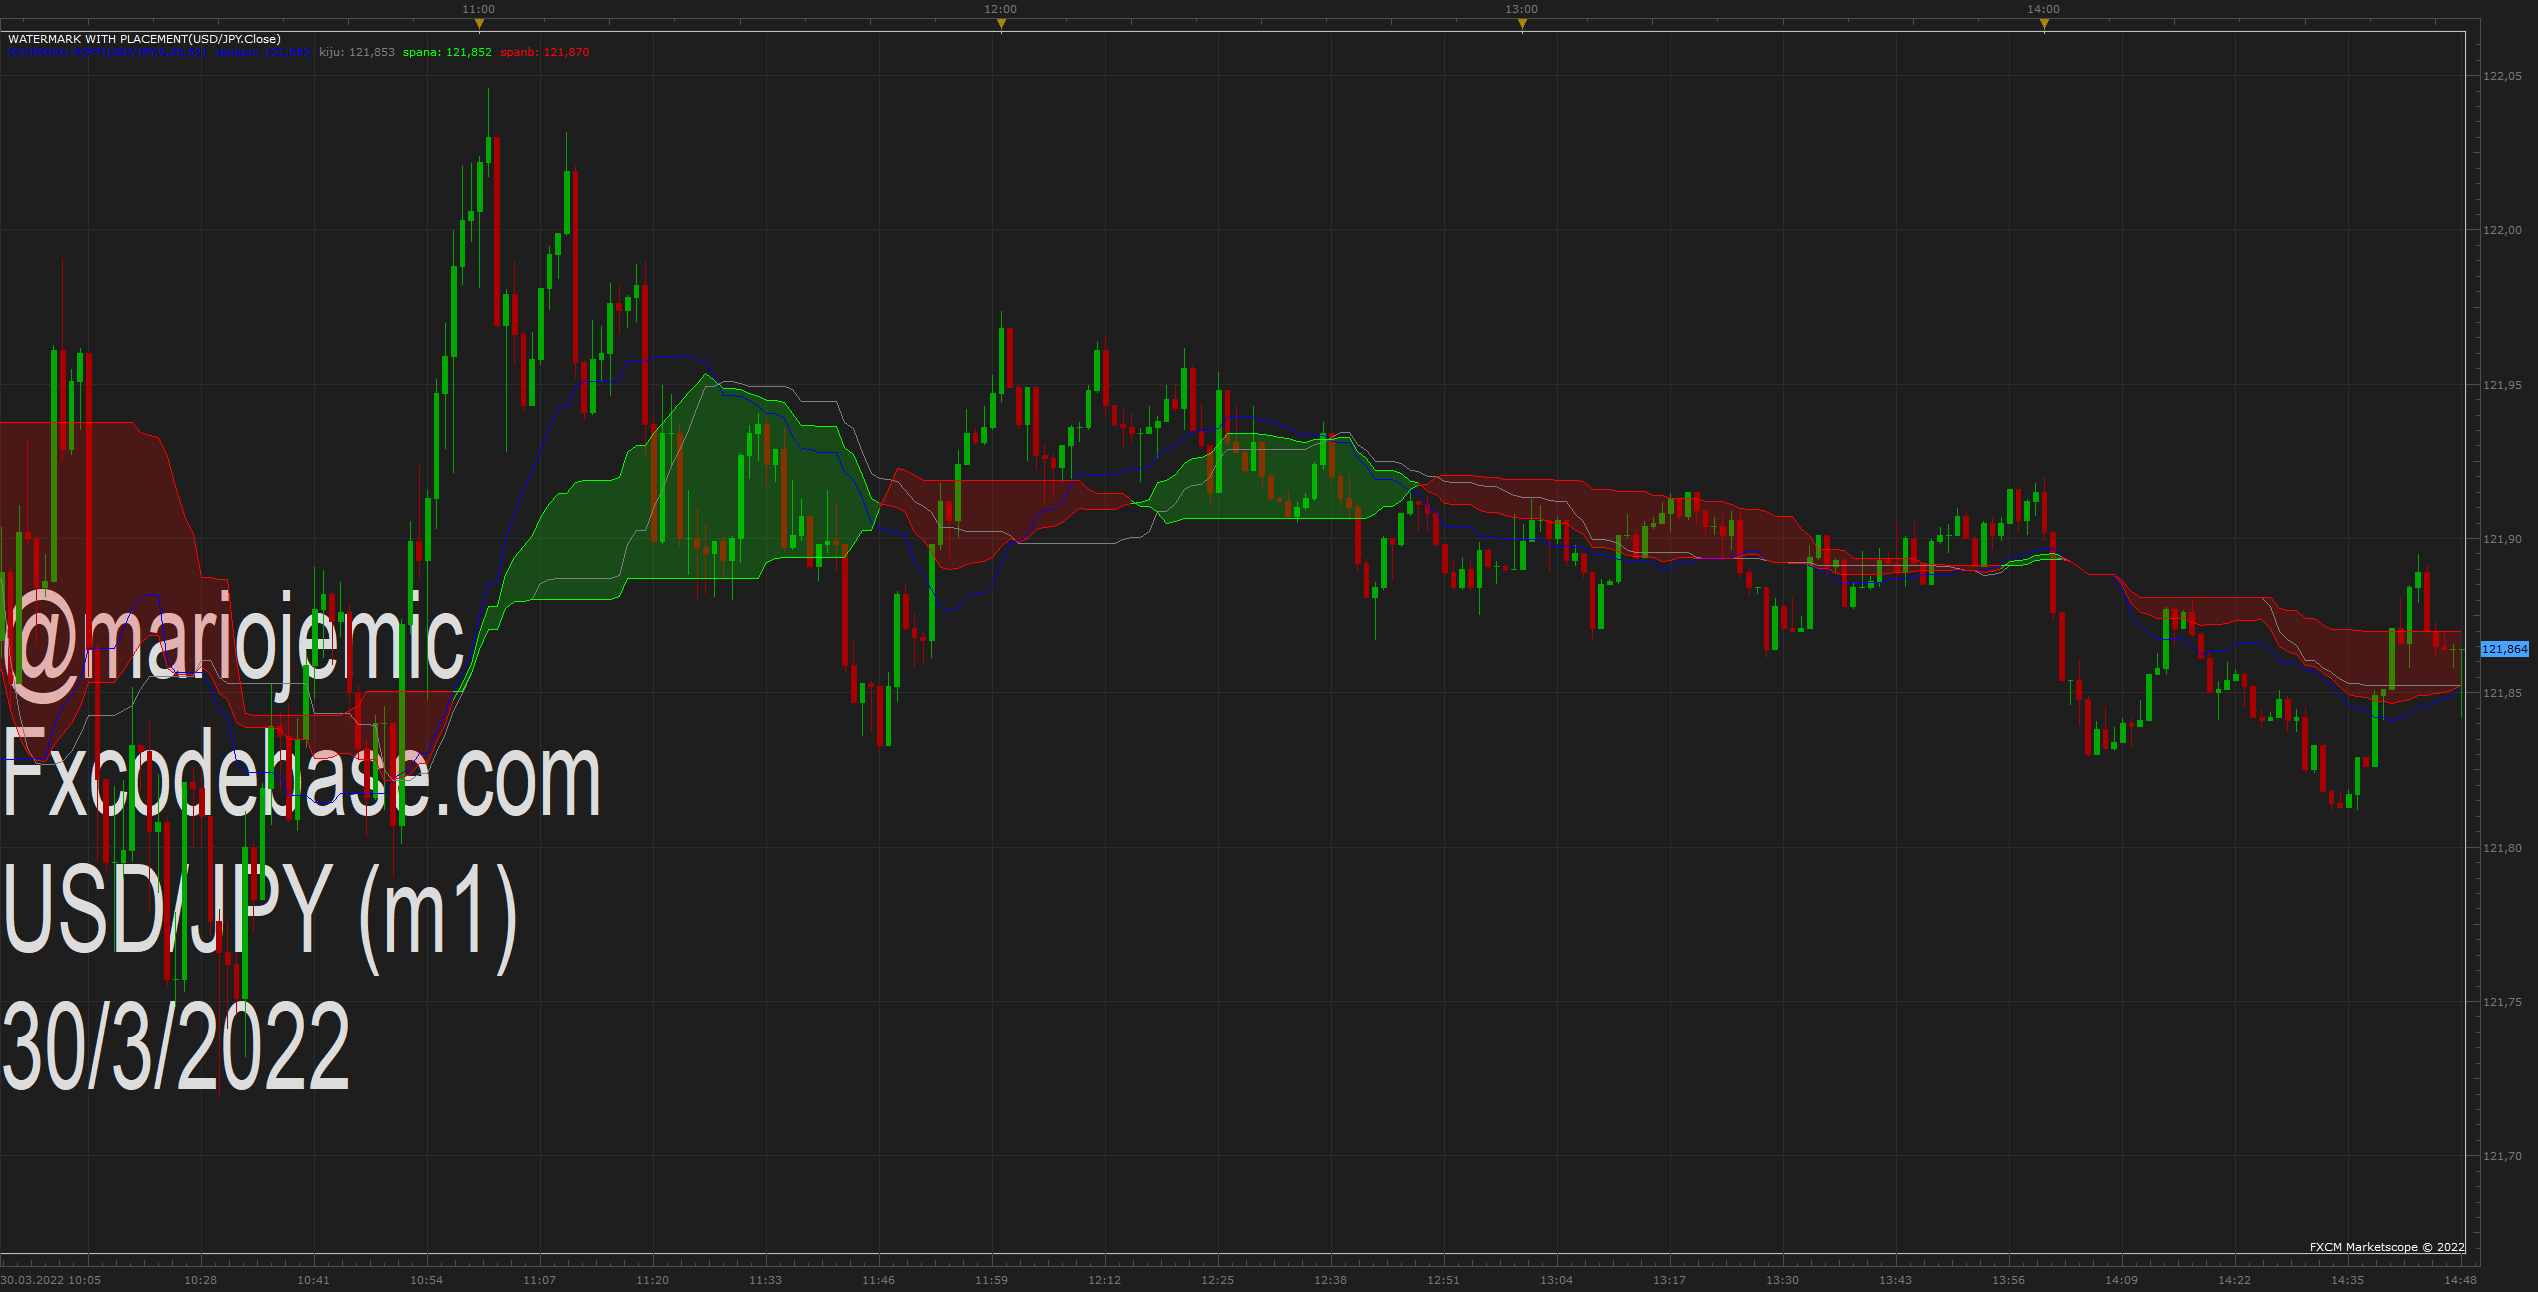This screenshot has width=2538, height=1292.
Task: Click the 11:20 time axis label
Action: 653,1280
